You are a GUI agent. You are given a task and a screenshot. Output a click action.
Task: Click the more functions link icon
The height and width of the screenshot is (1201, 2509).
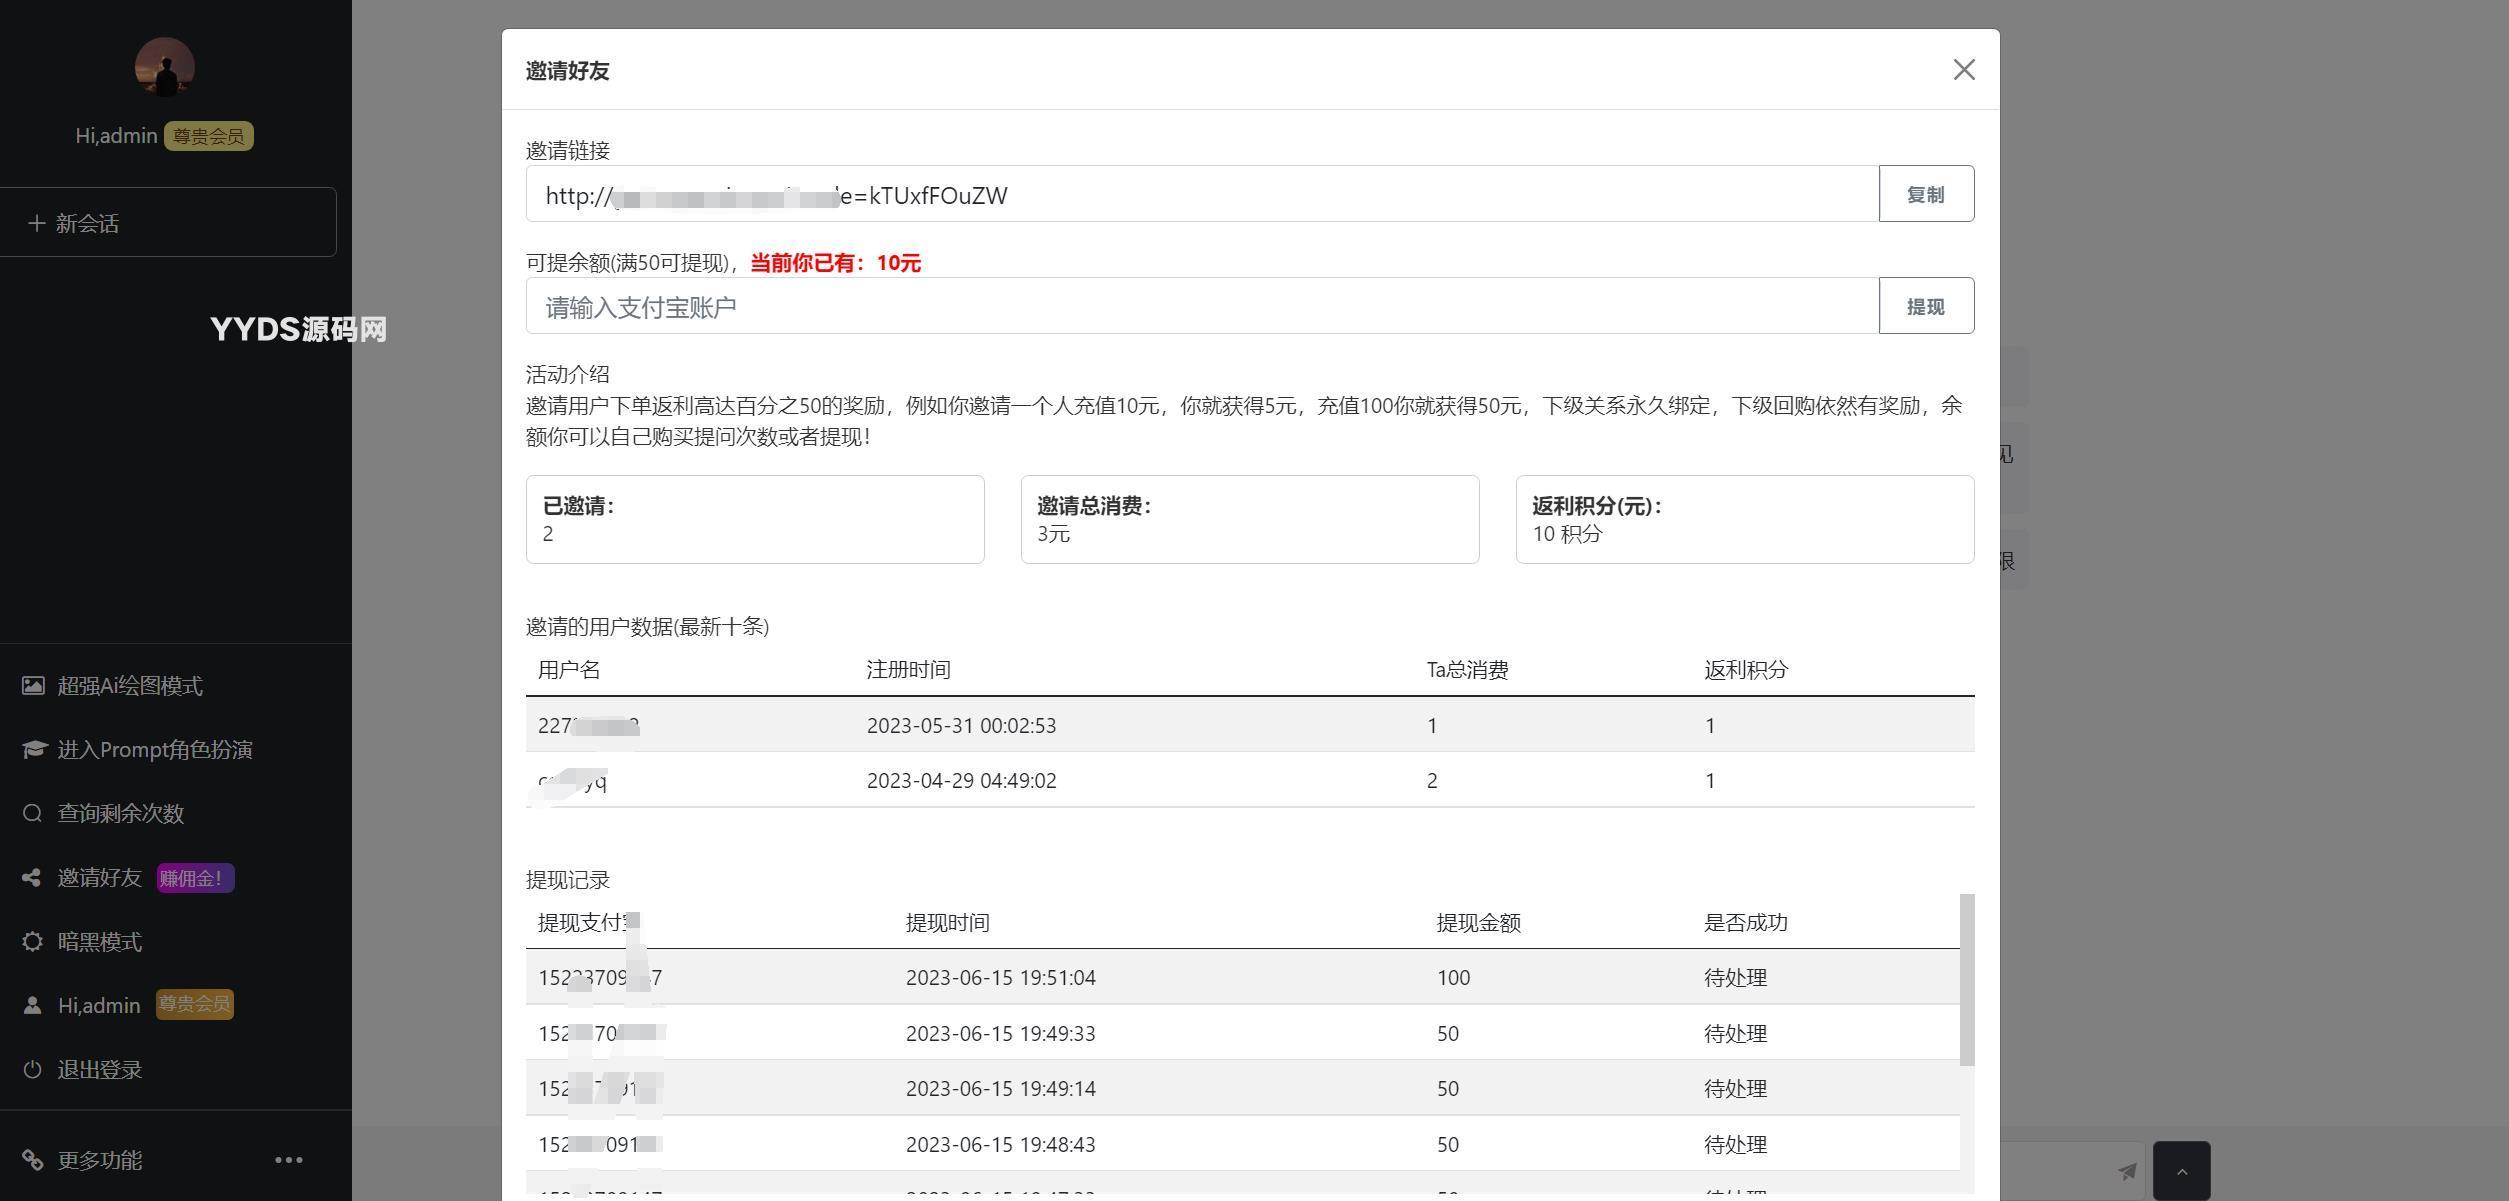click(33, 1160)
